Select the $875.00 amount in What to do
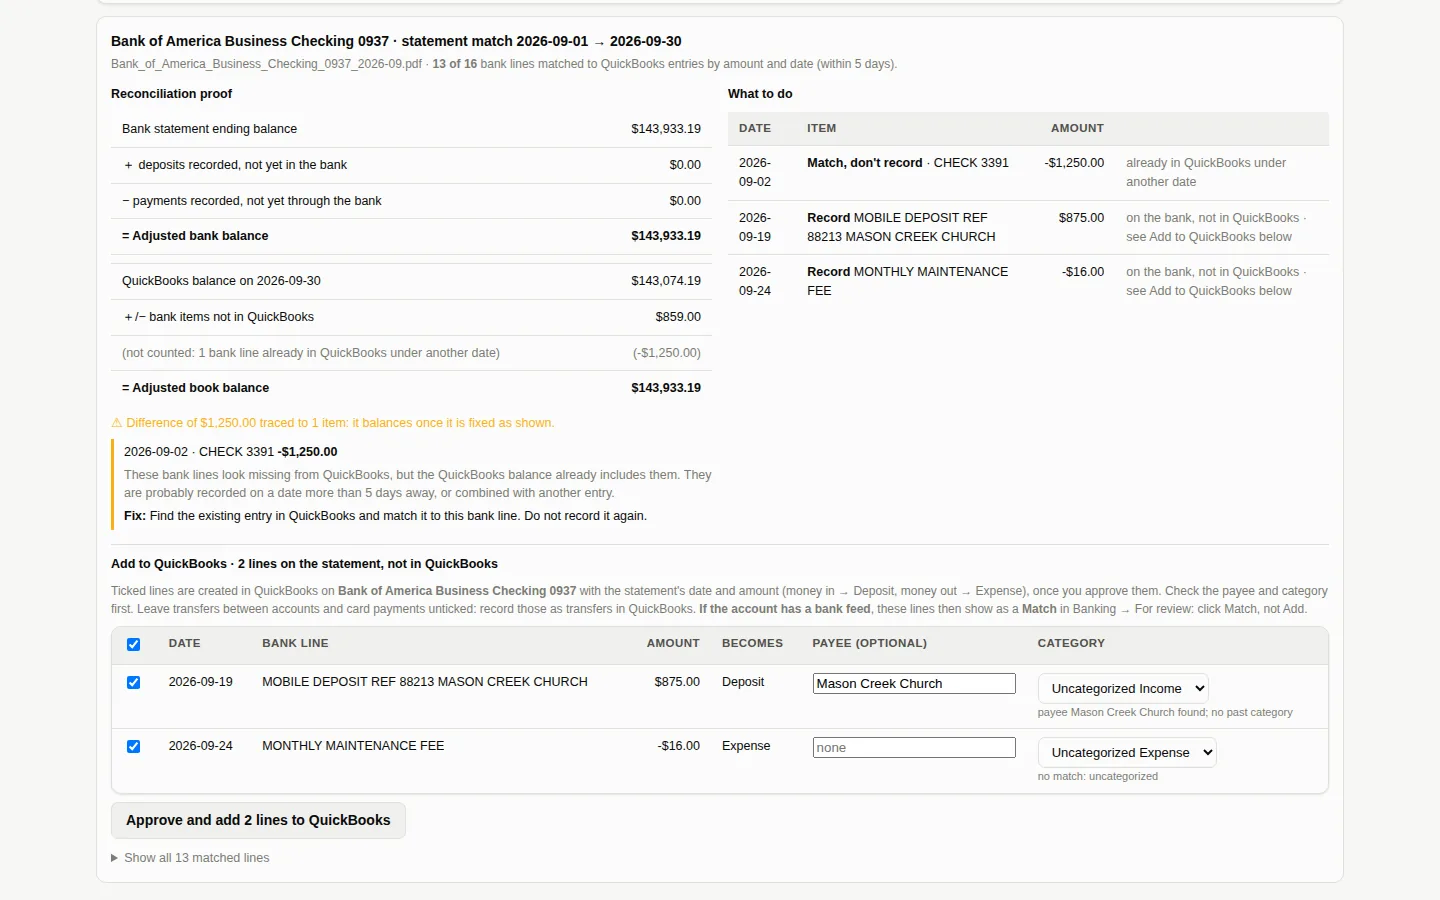Viewport: 1440px width, 900px height. pos(1081,217)
